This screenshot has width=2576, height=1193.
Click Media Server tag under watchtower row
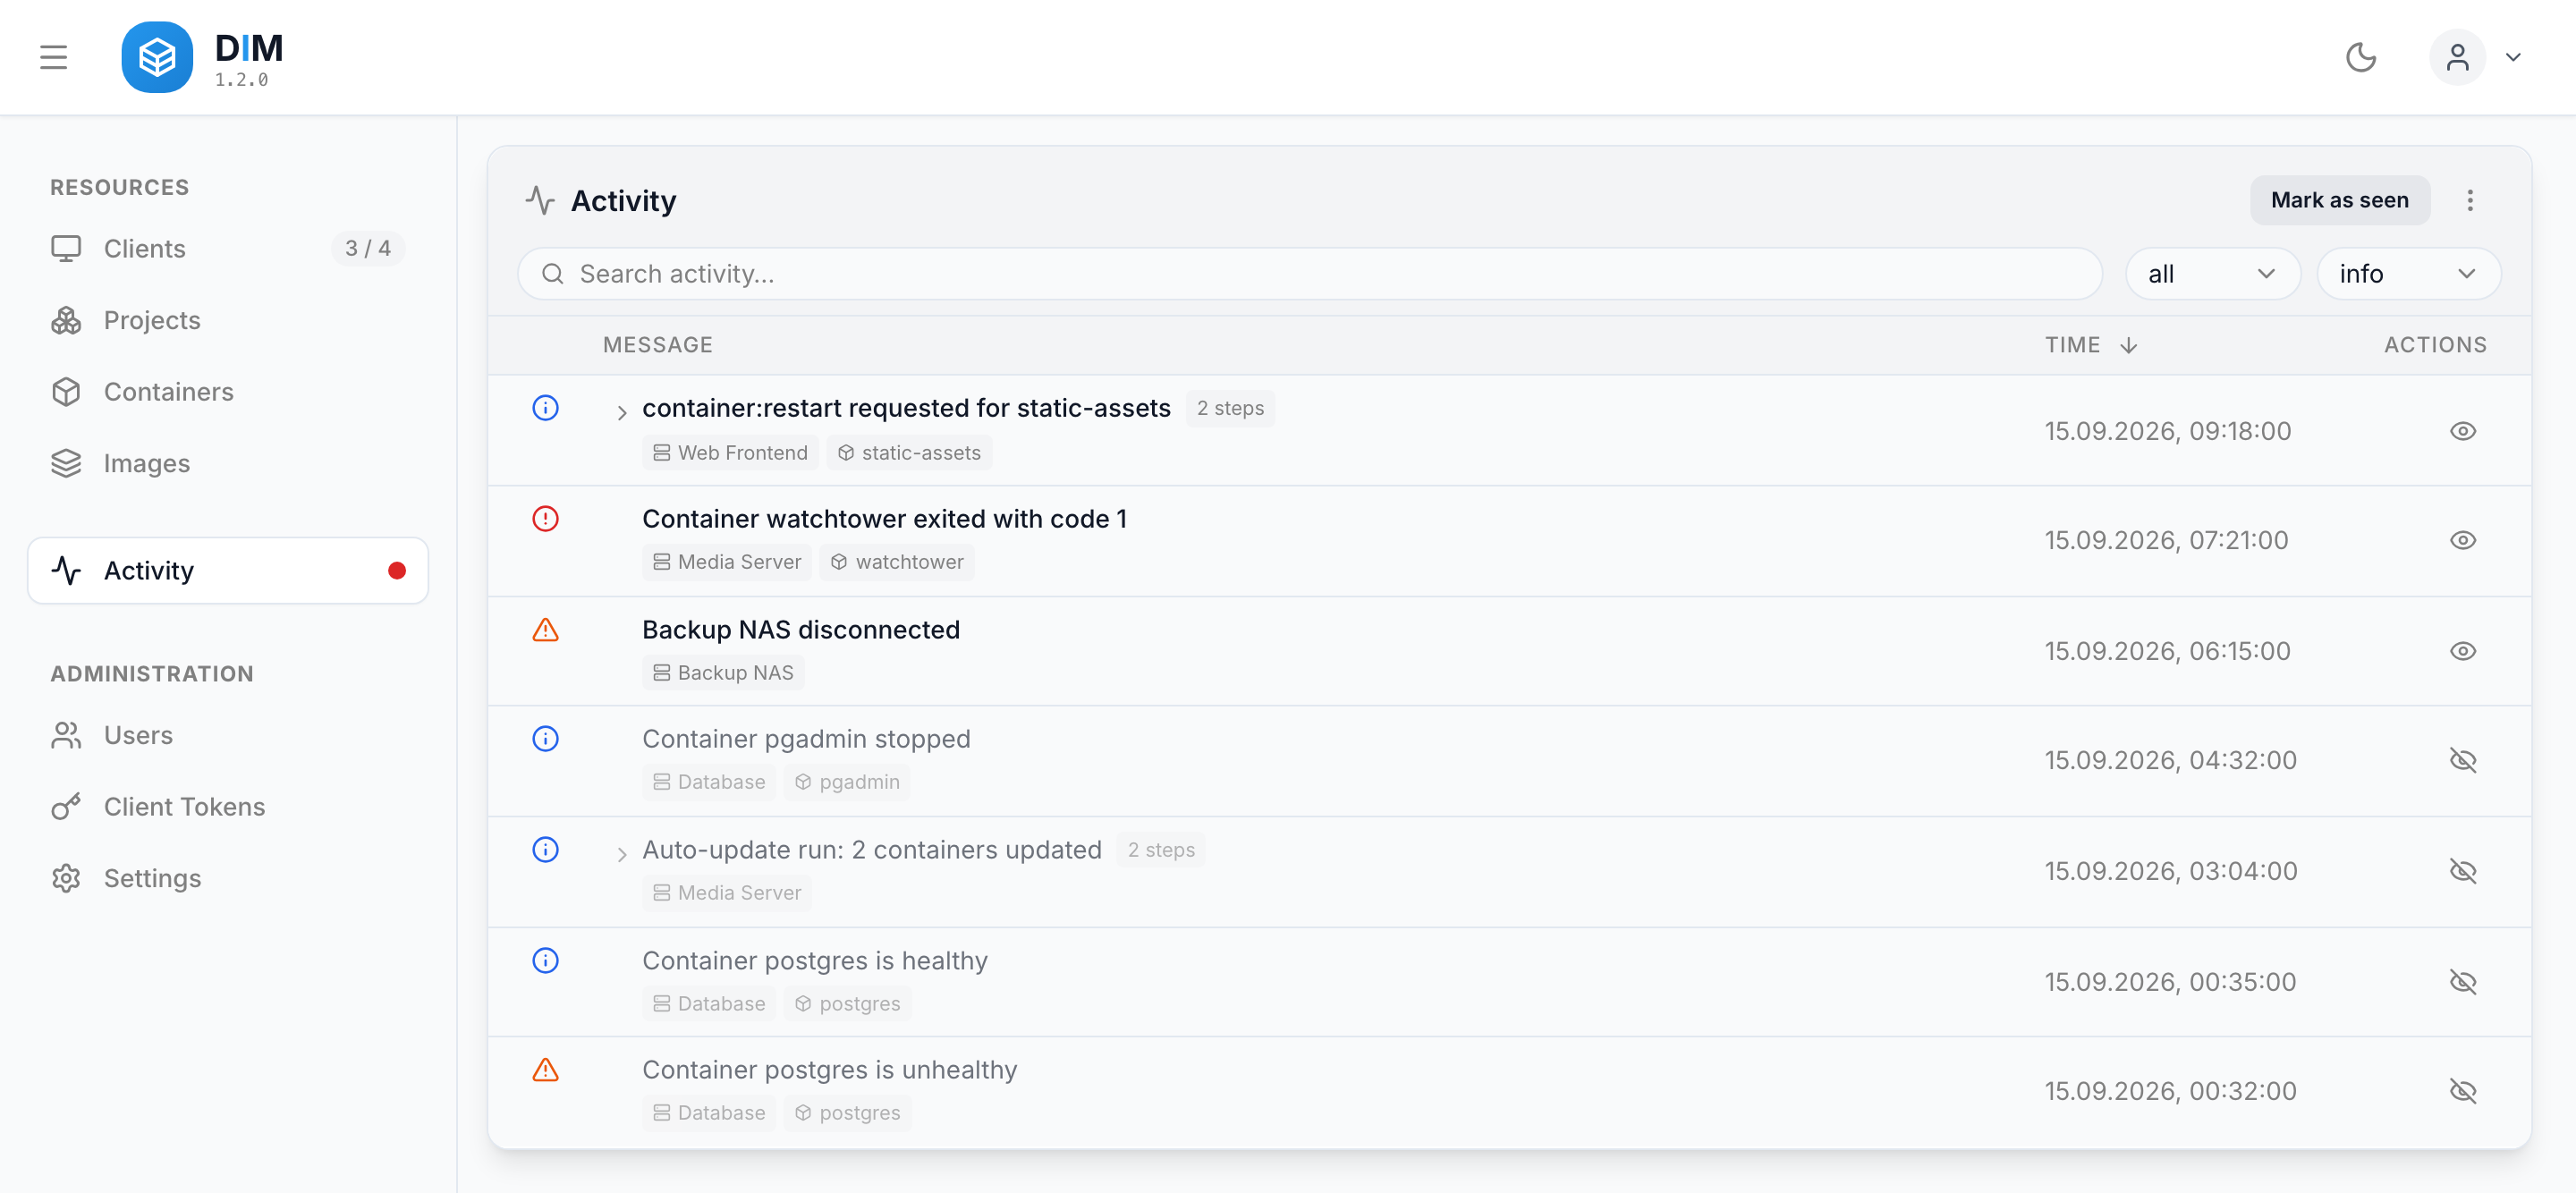pos(727,562)
